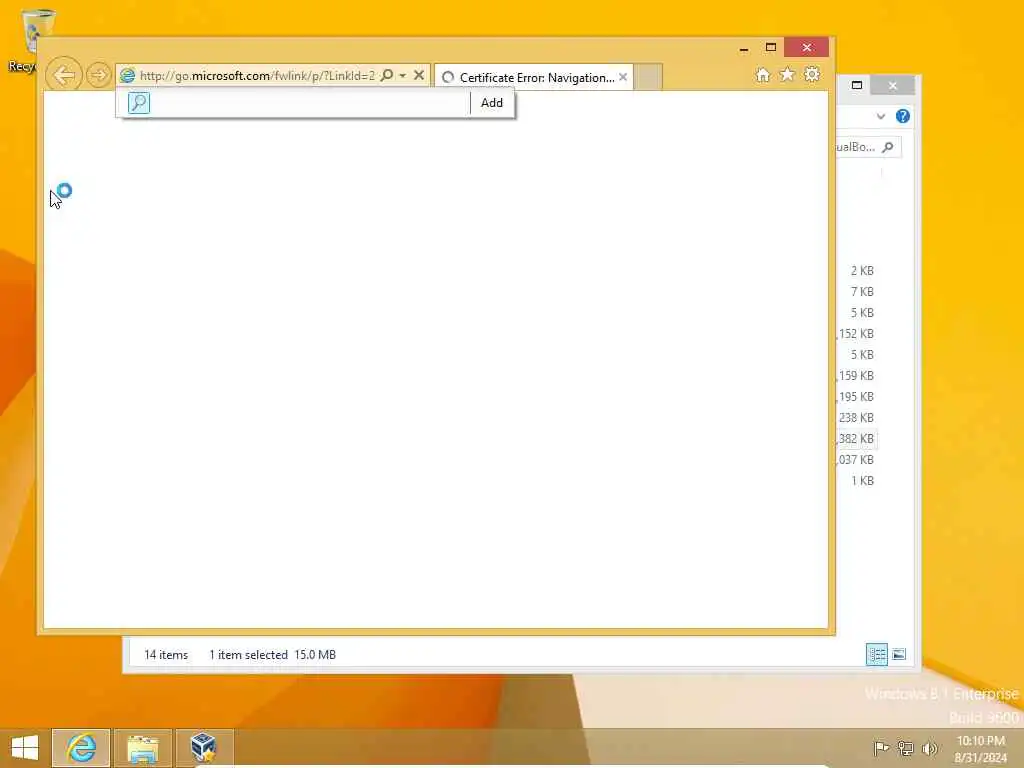
Task: Close the Certificate Error tab
Action: (x=623, y=77)
